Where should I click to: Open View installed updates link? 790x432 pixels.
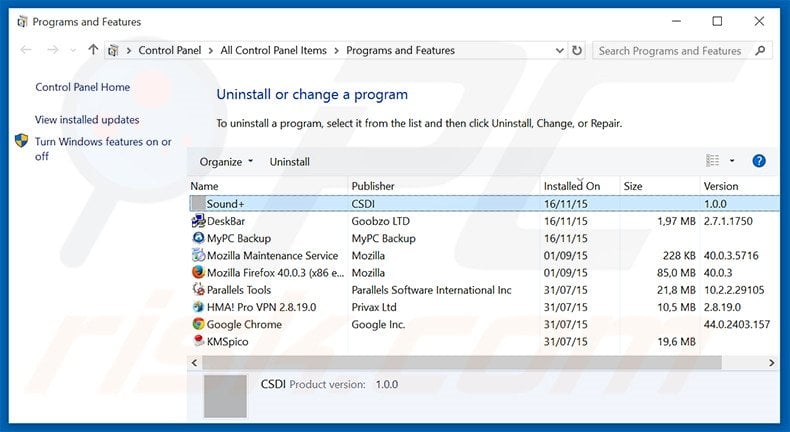pos(87,120)
